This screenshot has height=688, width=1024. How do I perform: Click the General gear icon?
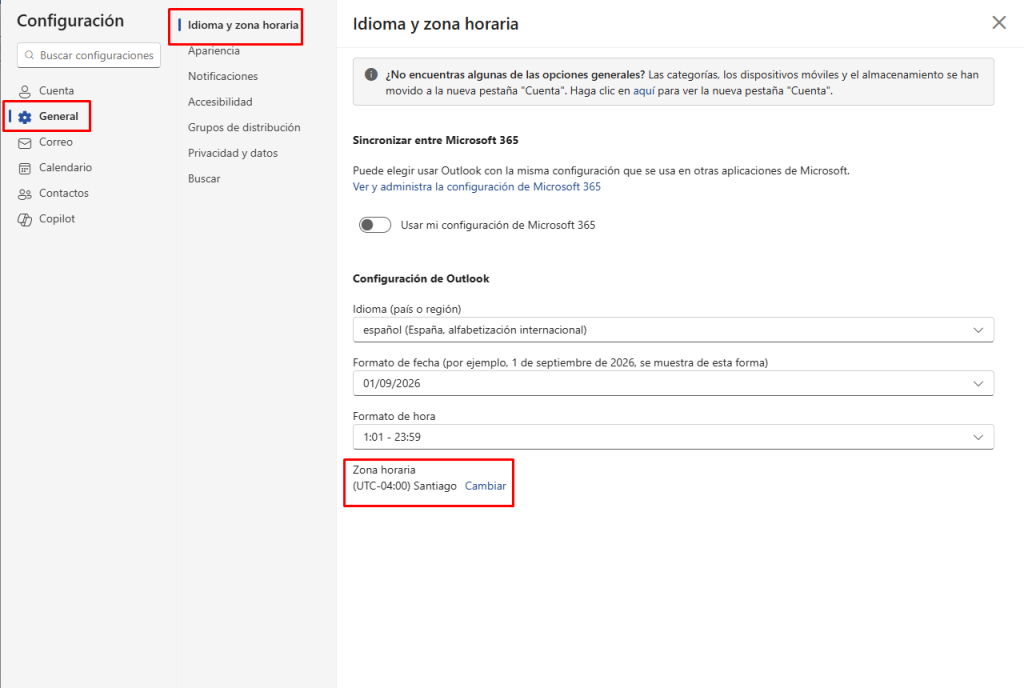coord(25,117)
